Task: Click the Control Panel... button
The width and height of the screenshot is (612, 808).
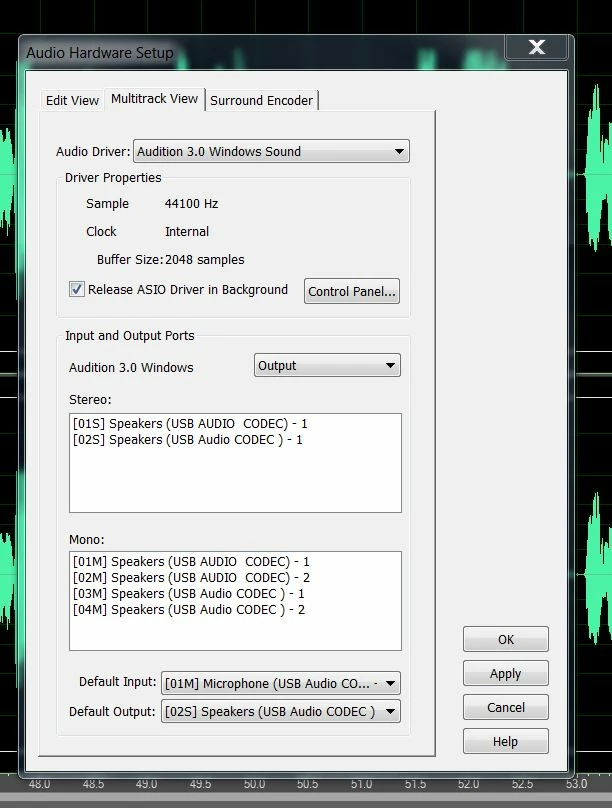Action: click(x=352, y=291)
